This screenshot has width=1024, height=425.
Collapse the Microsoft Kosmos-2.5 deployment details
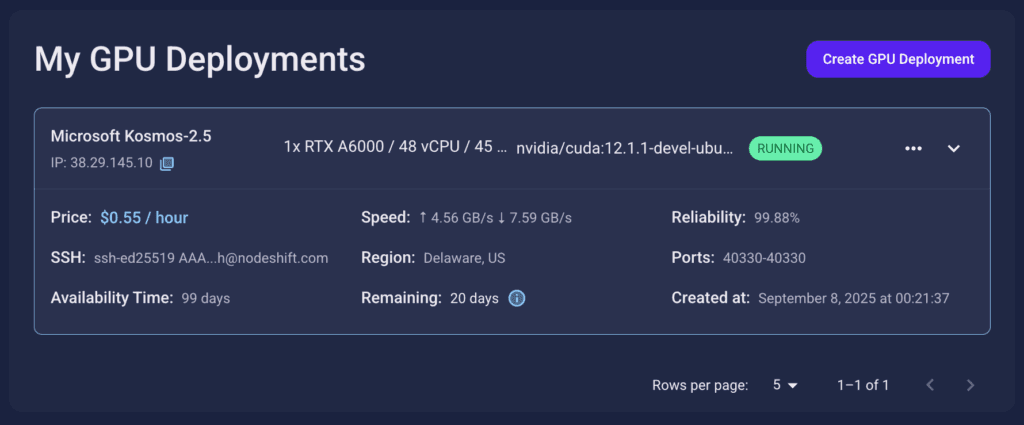coord(953,149)
